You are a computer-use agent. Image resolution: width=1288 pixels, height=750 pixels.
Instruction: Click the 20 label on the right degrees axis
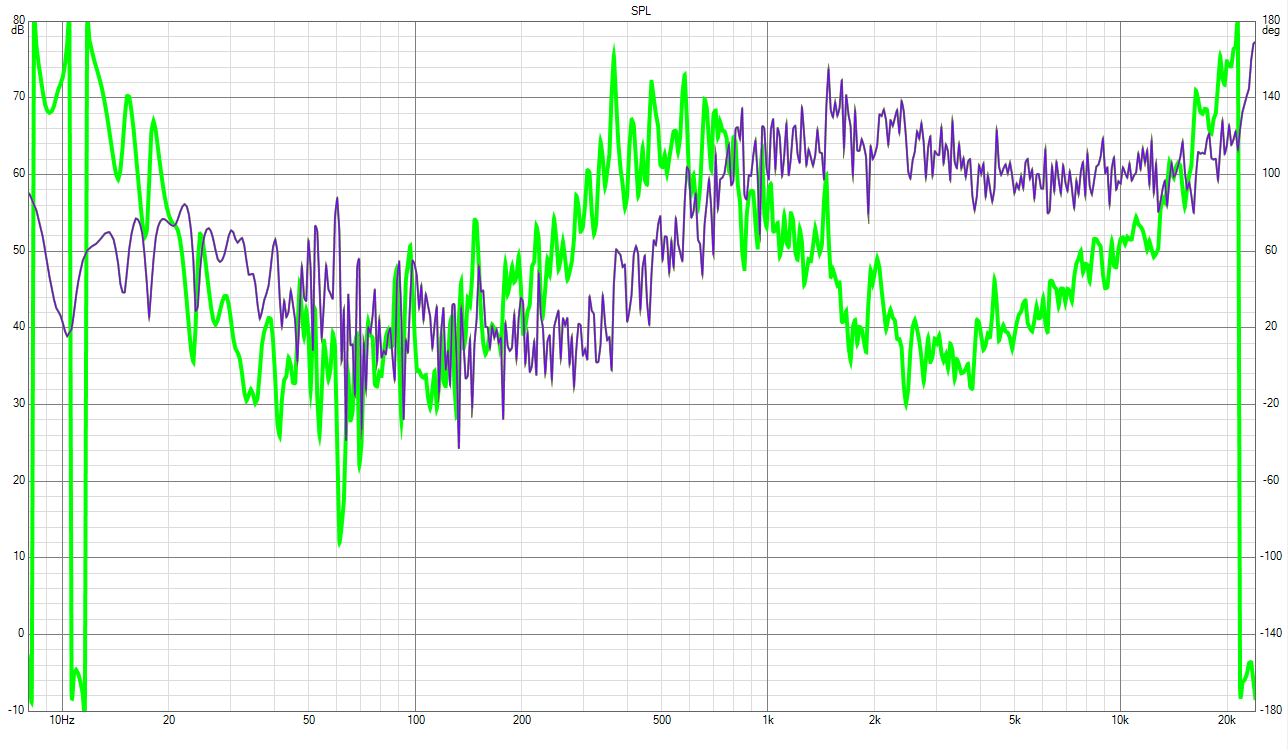1269,327
